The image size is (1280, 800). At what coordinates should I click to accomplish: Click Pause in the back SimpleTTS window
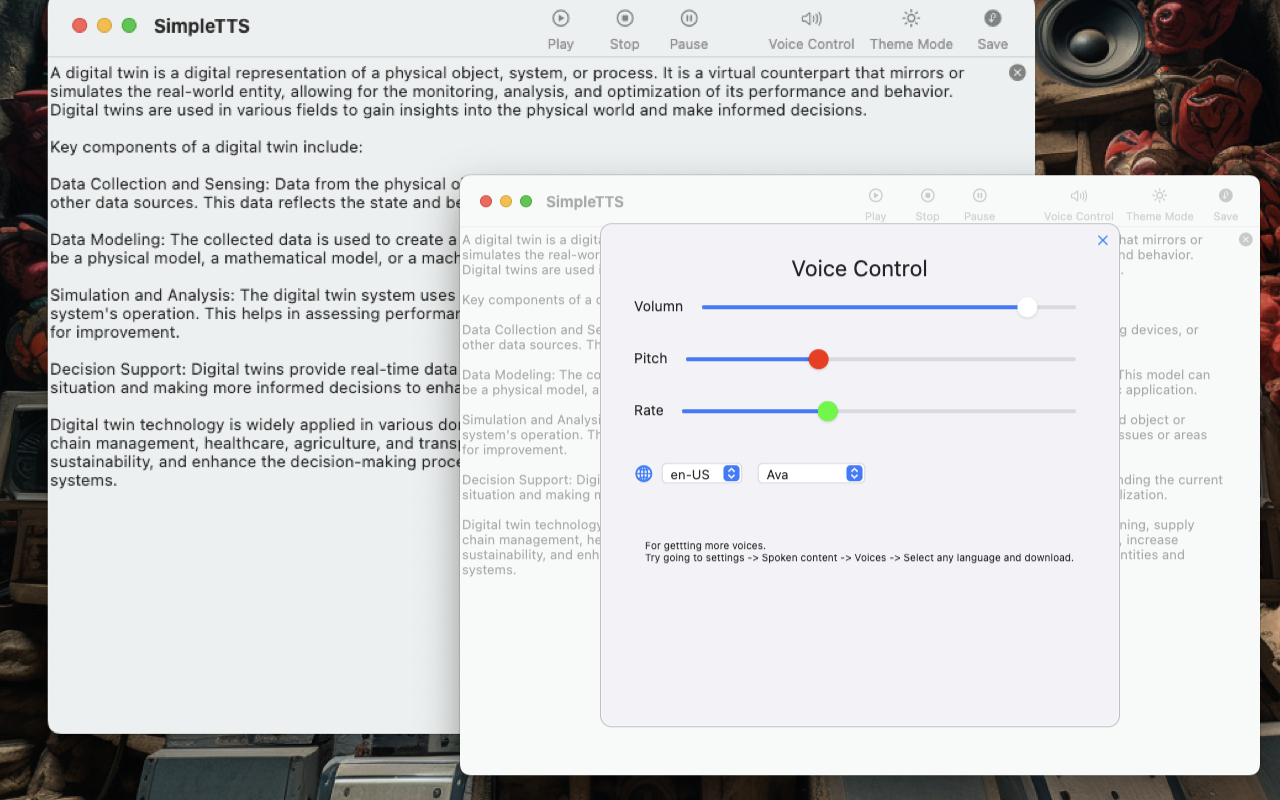688,29
